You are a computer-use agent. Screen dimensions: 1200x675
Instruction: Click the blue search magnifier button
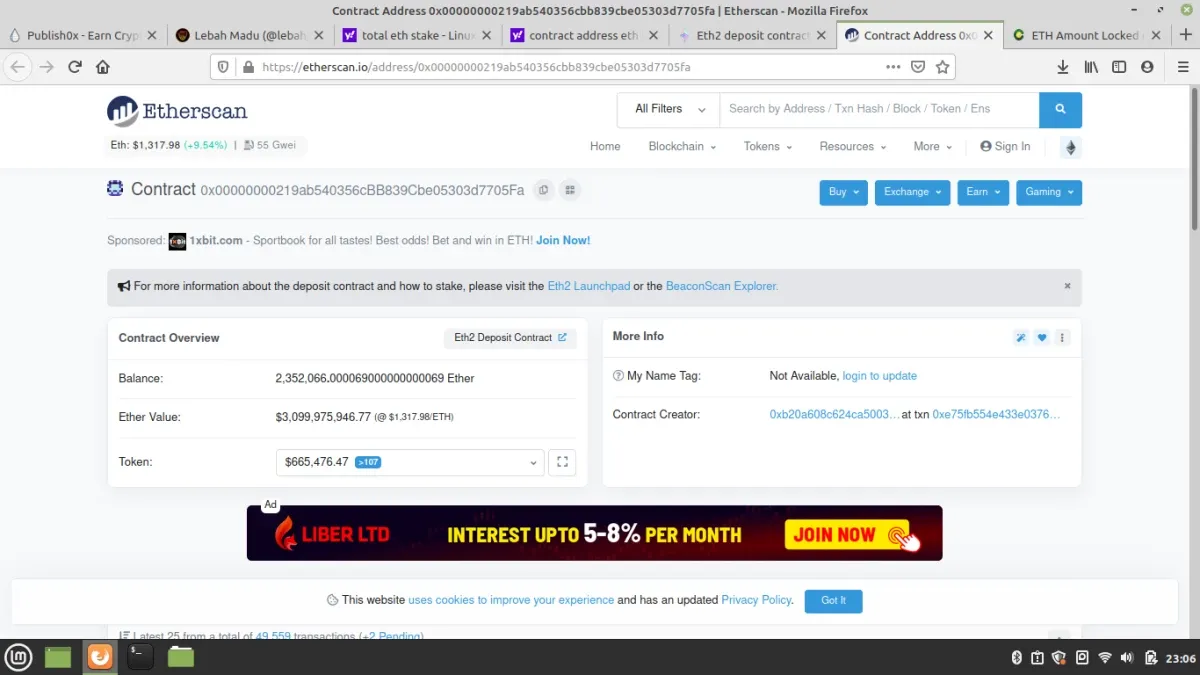1061,110
